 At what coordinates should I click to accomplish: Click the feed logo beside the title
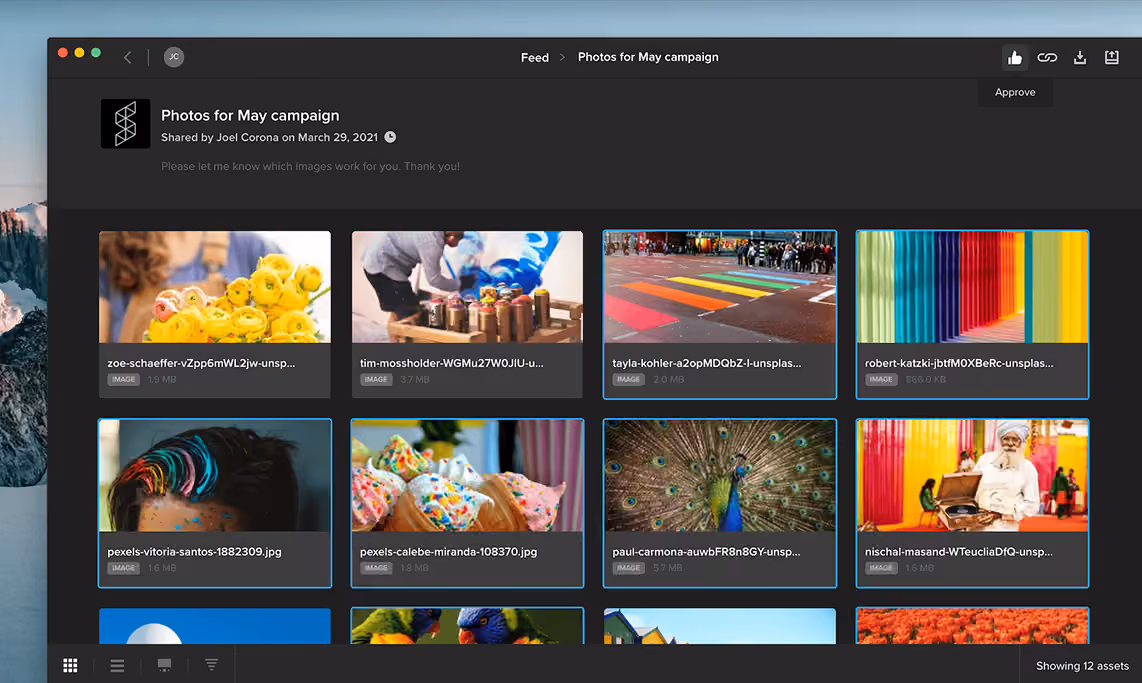[125, 124]
